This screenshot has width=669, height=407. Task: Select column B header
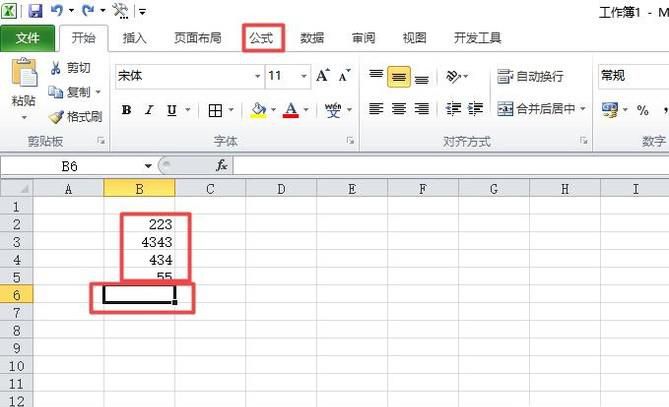coord(139,189)
